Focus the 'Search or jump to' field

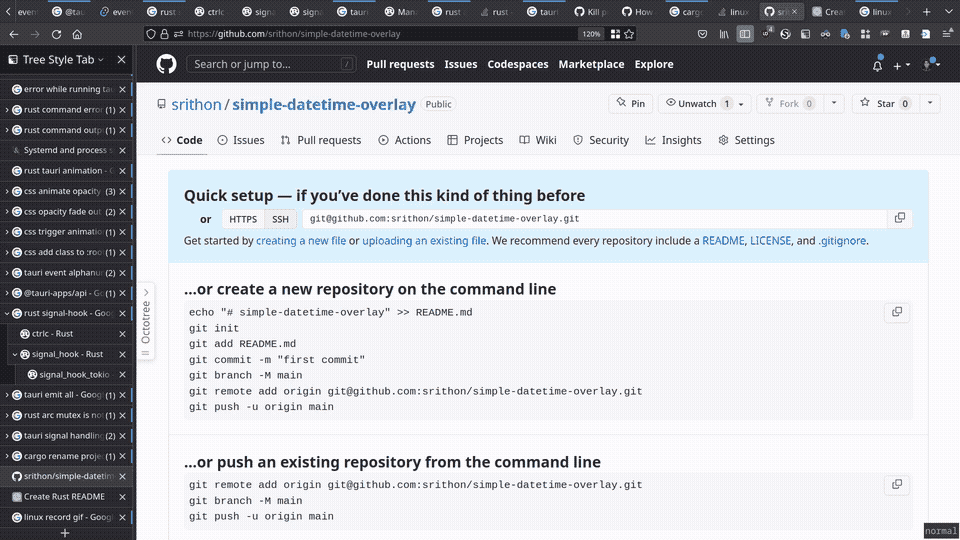[271, 64]
